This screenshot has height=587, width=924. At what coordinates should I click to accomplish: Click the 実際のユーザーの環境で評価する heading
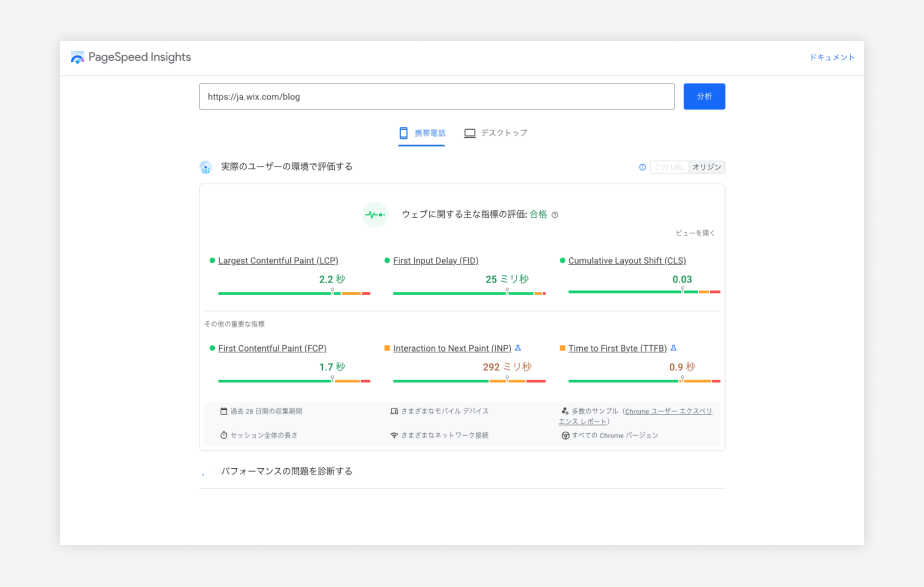[286, 167]
